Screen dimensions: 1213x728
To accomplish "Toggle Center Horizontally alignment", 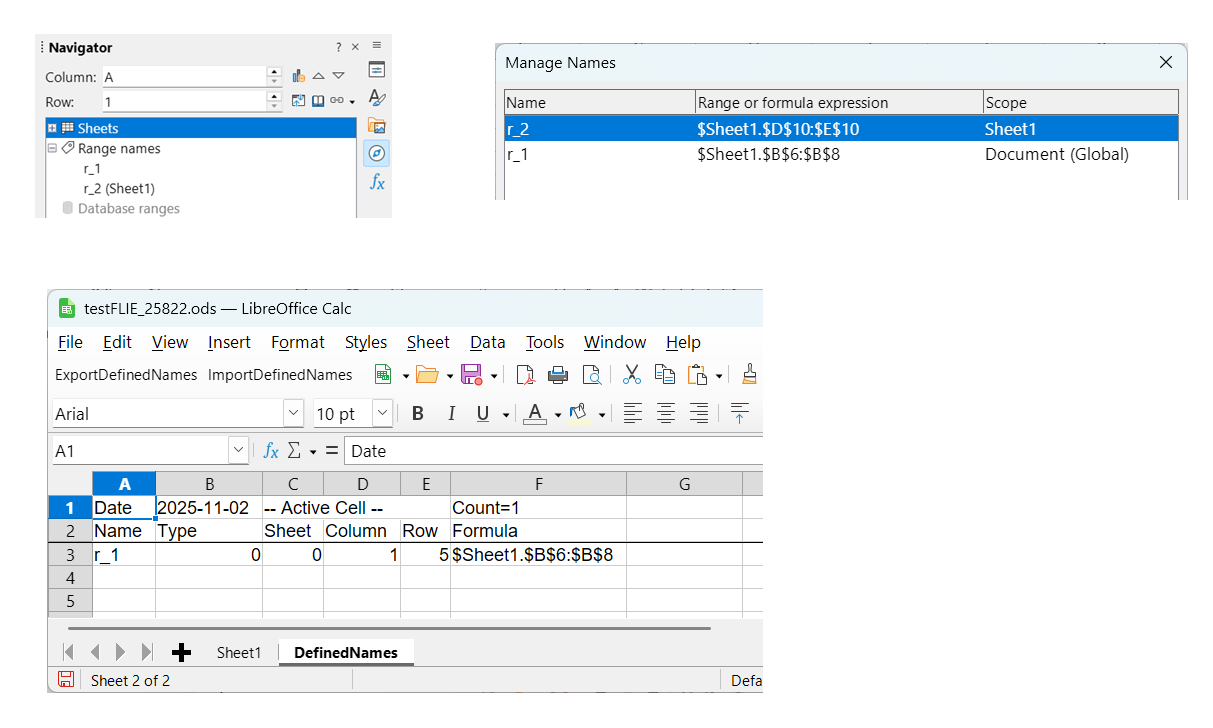I will coord(666,414).
